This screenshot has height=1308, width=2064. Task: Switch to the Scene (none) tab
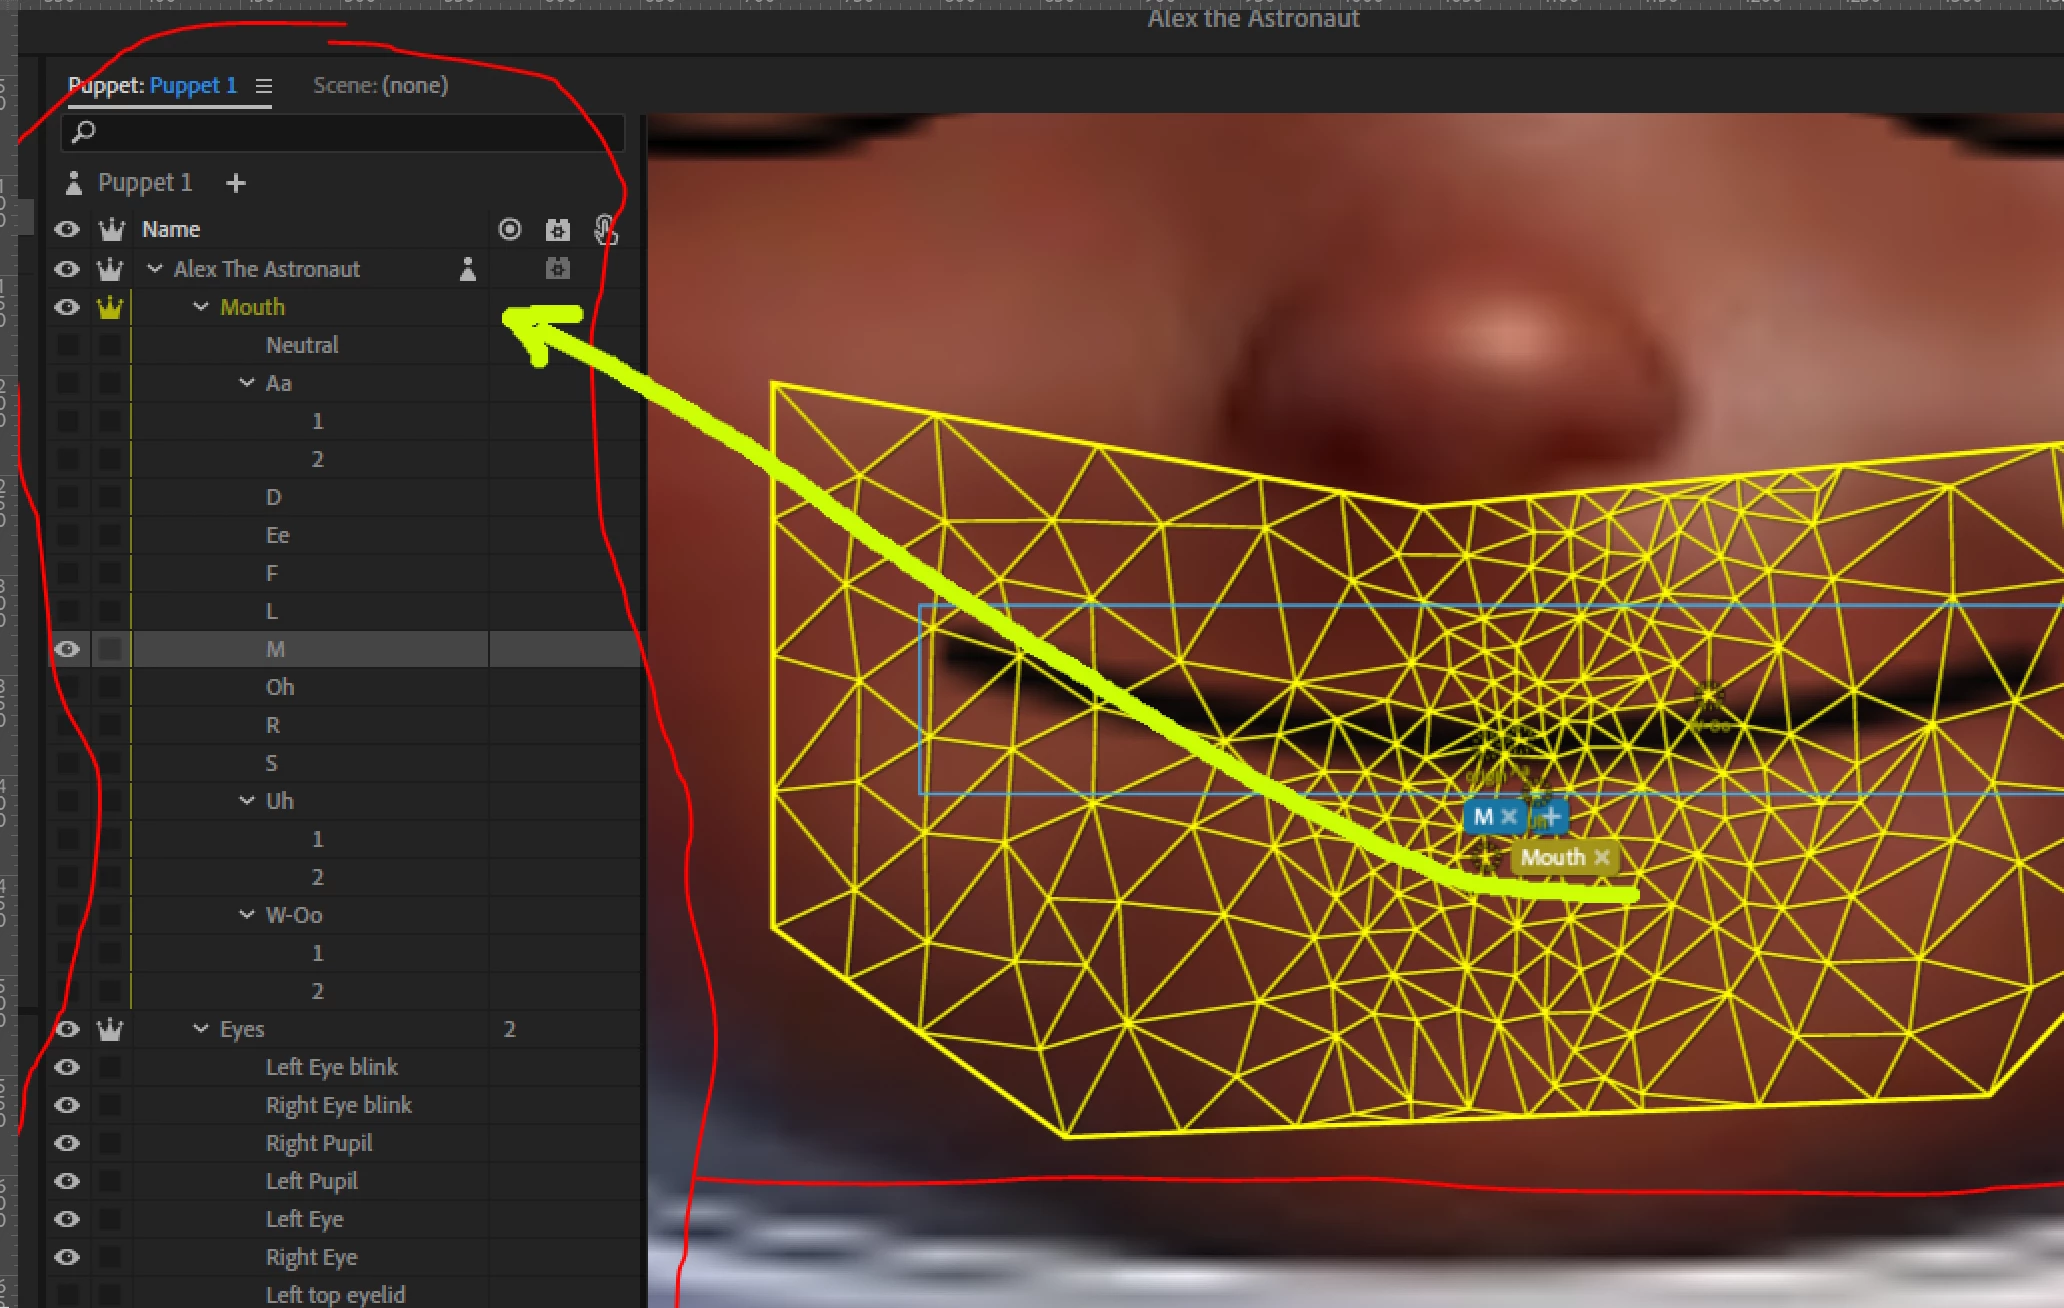[380, 86]
